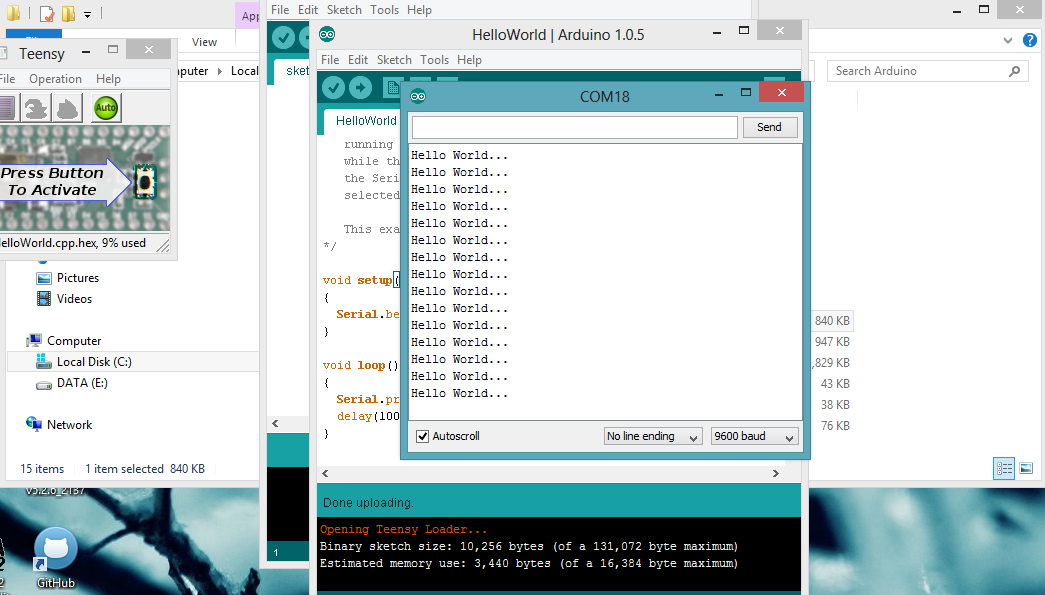Screen dimensions: 1045x595
Task: Click the serial monitor text input field
Action: tap(574, 127)
